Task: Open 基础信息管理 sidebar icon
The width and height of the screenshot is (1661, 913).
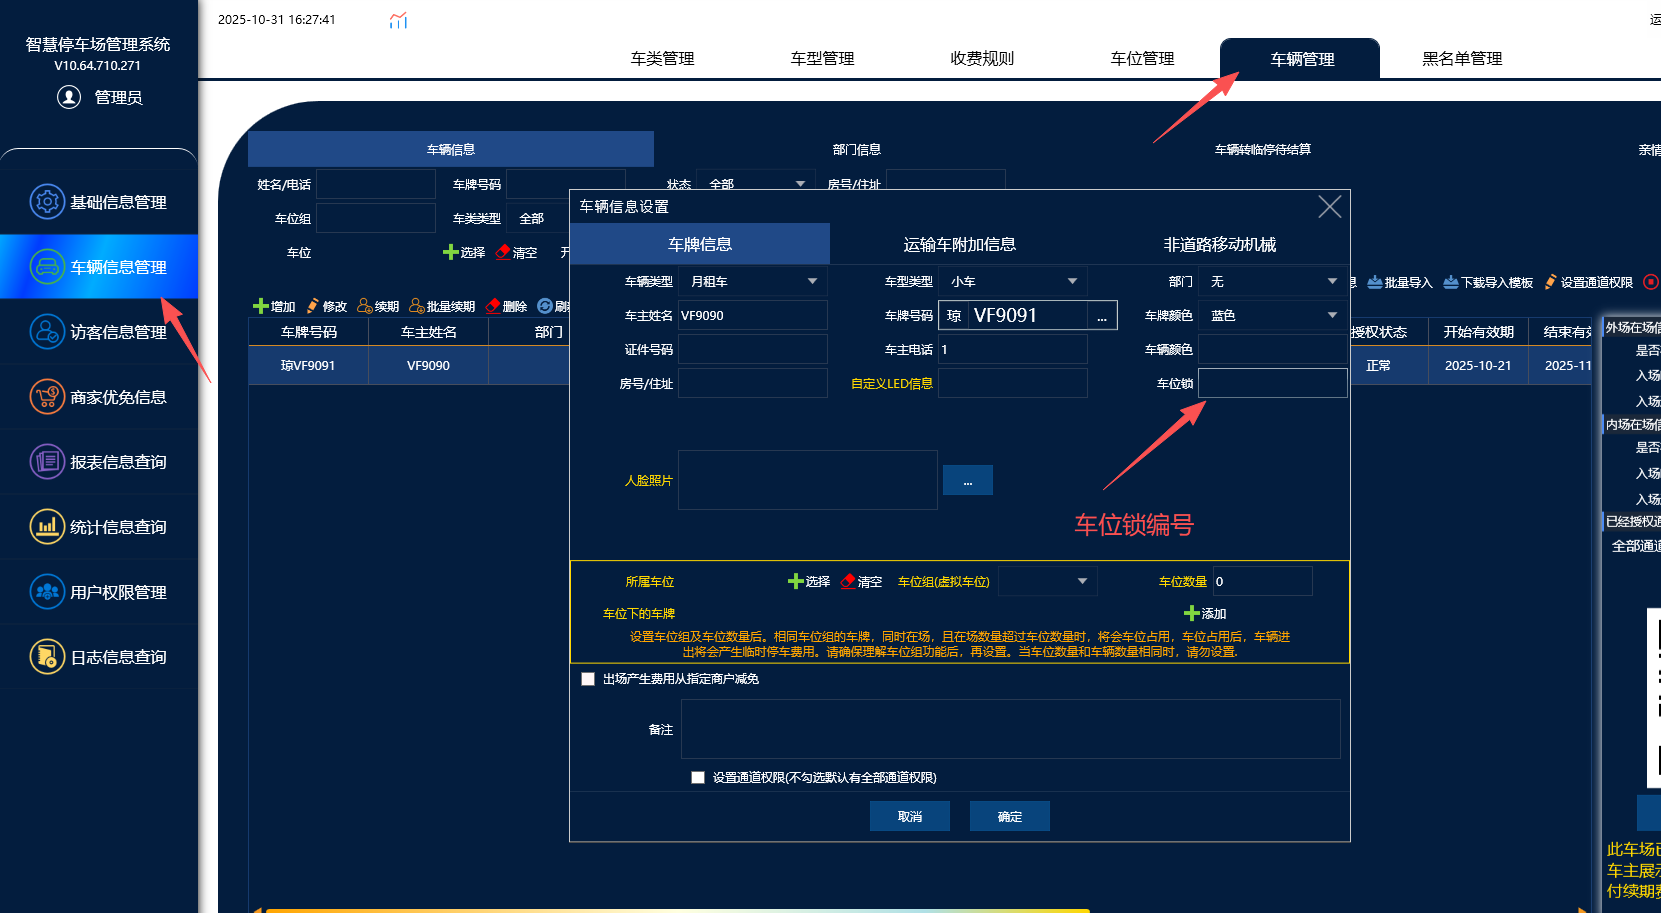Action: [47, 202]
